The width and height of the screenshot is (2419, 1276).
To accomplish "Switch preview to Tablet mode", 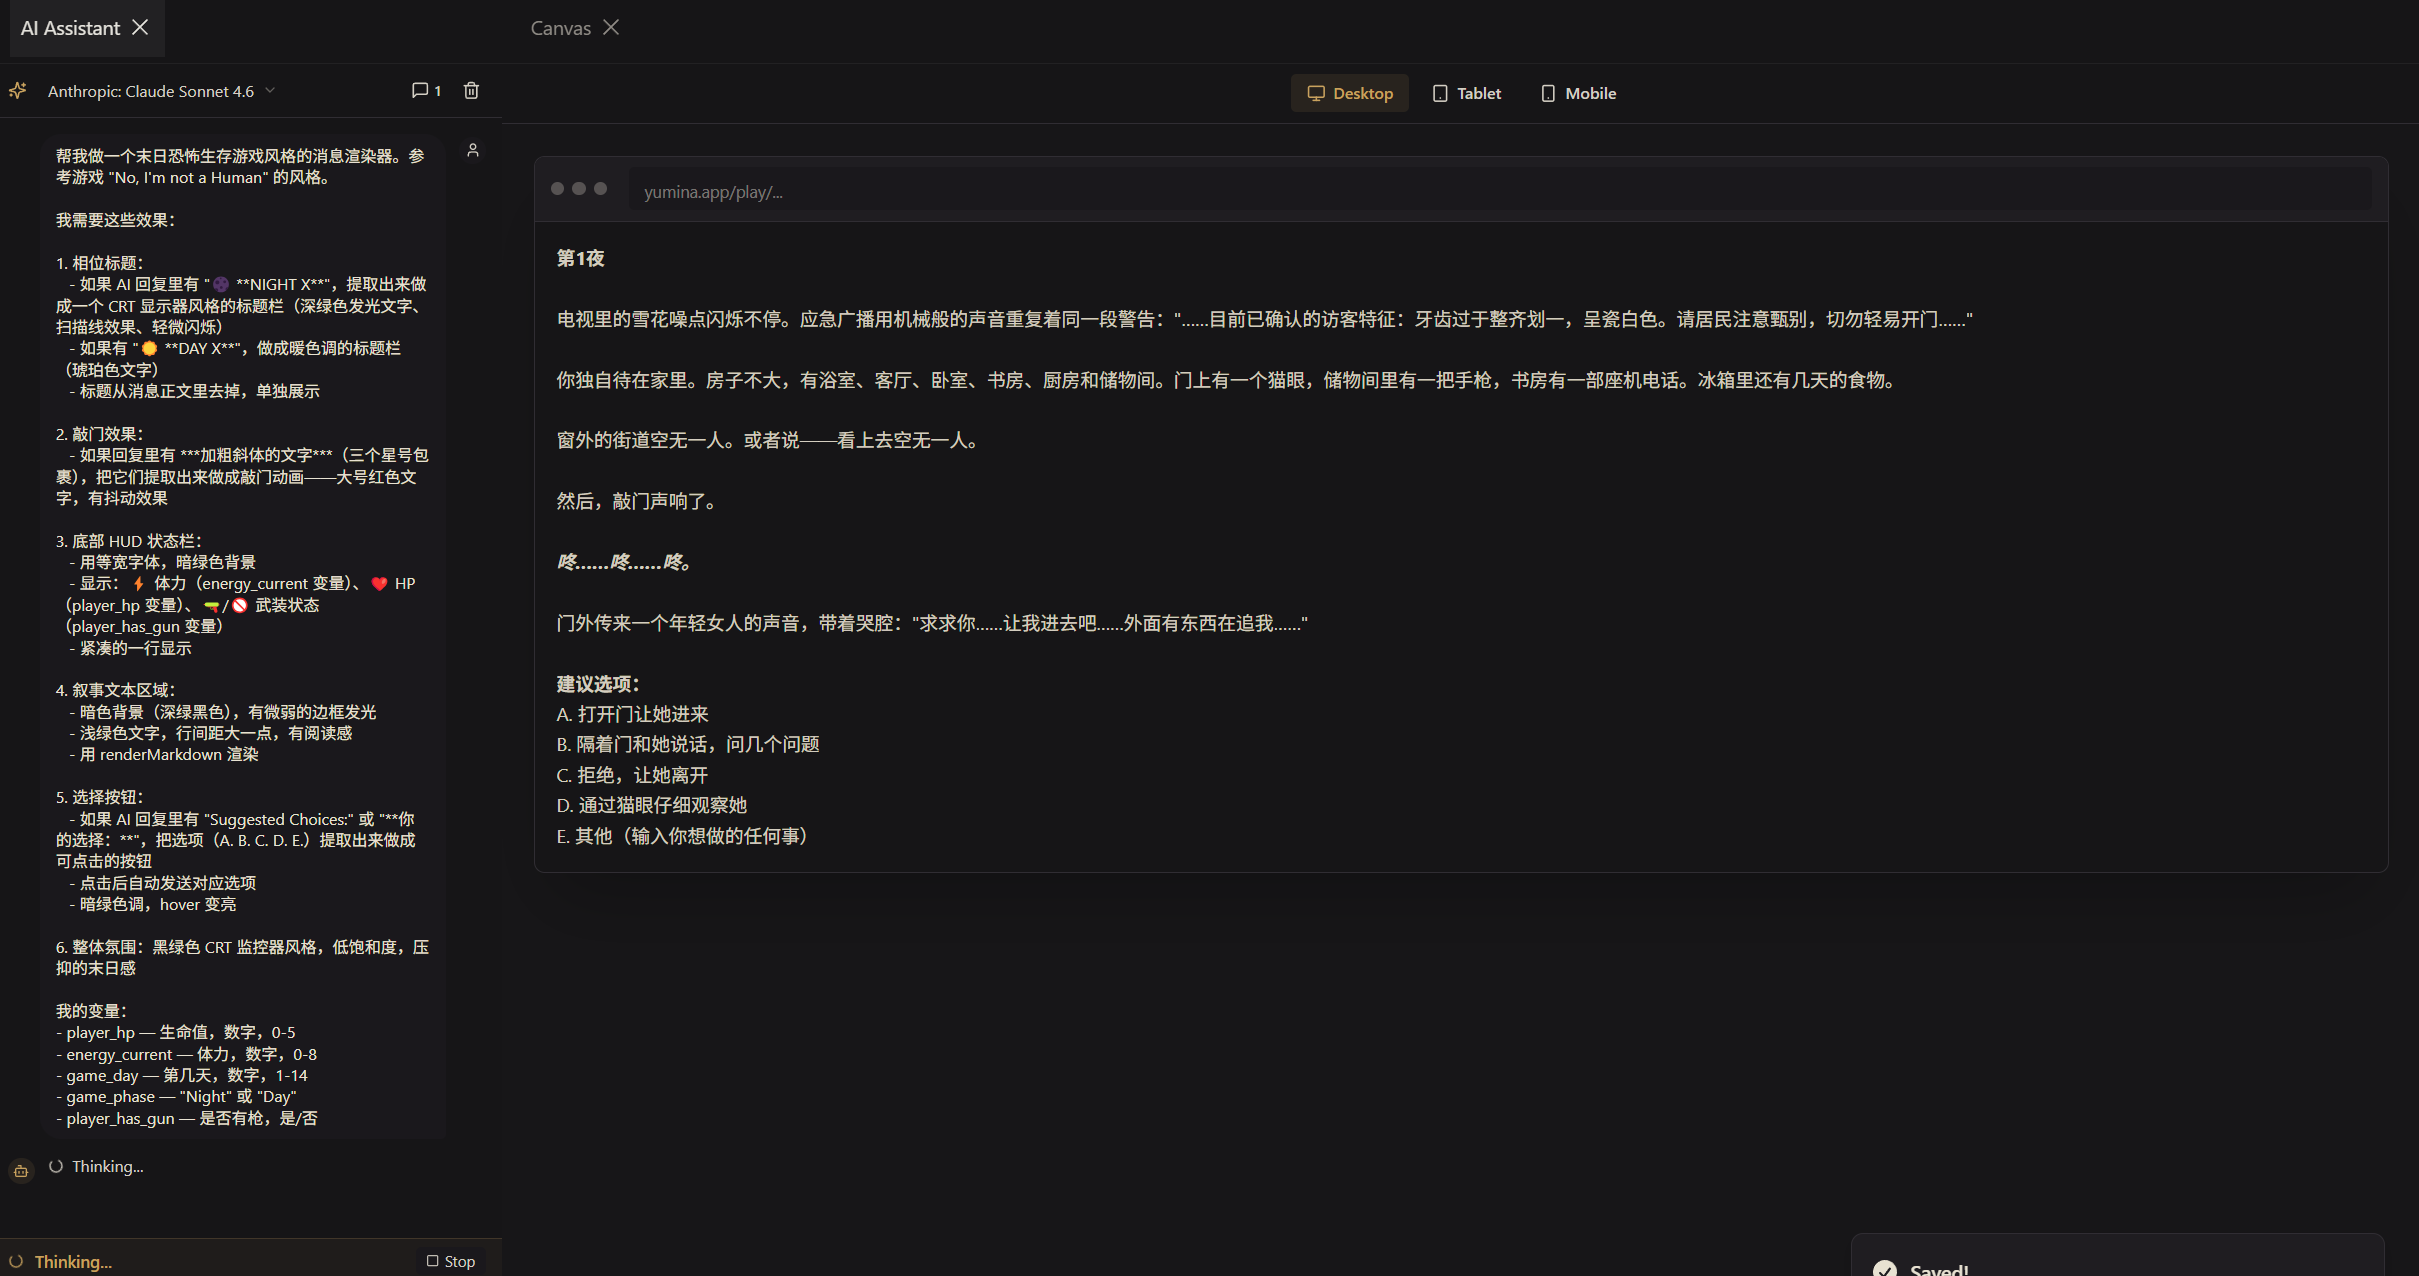I will [1466, 93].
